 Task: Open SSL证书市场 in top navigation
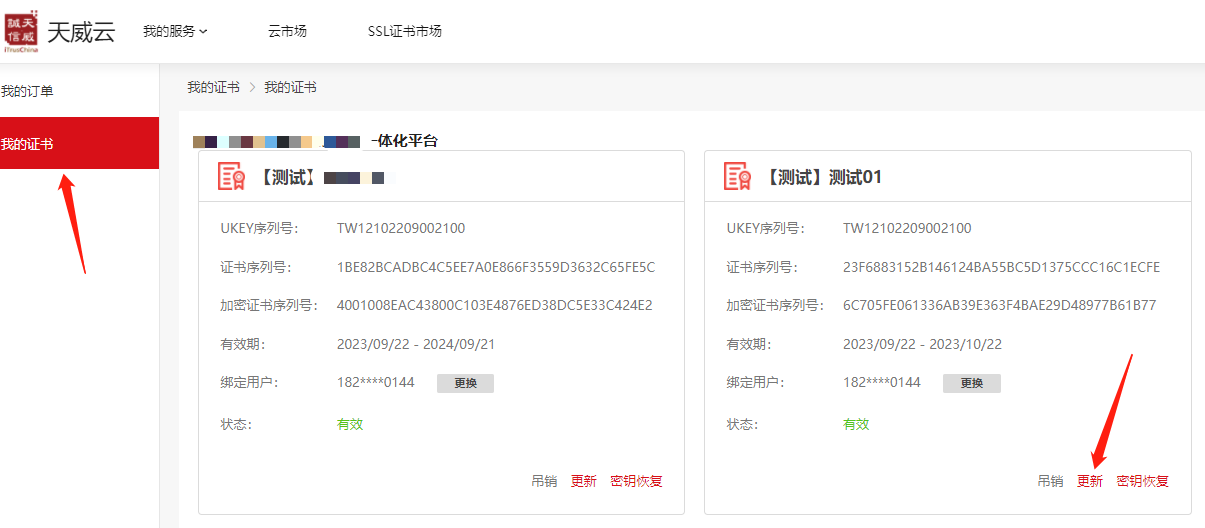pos(404,31)
